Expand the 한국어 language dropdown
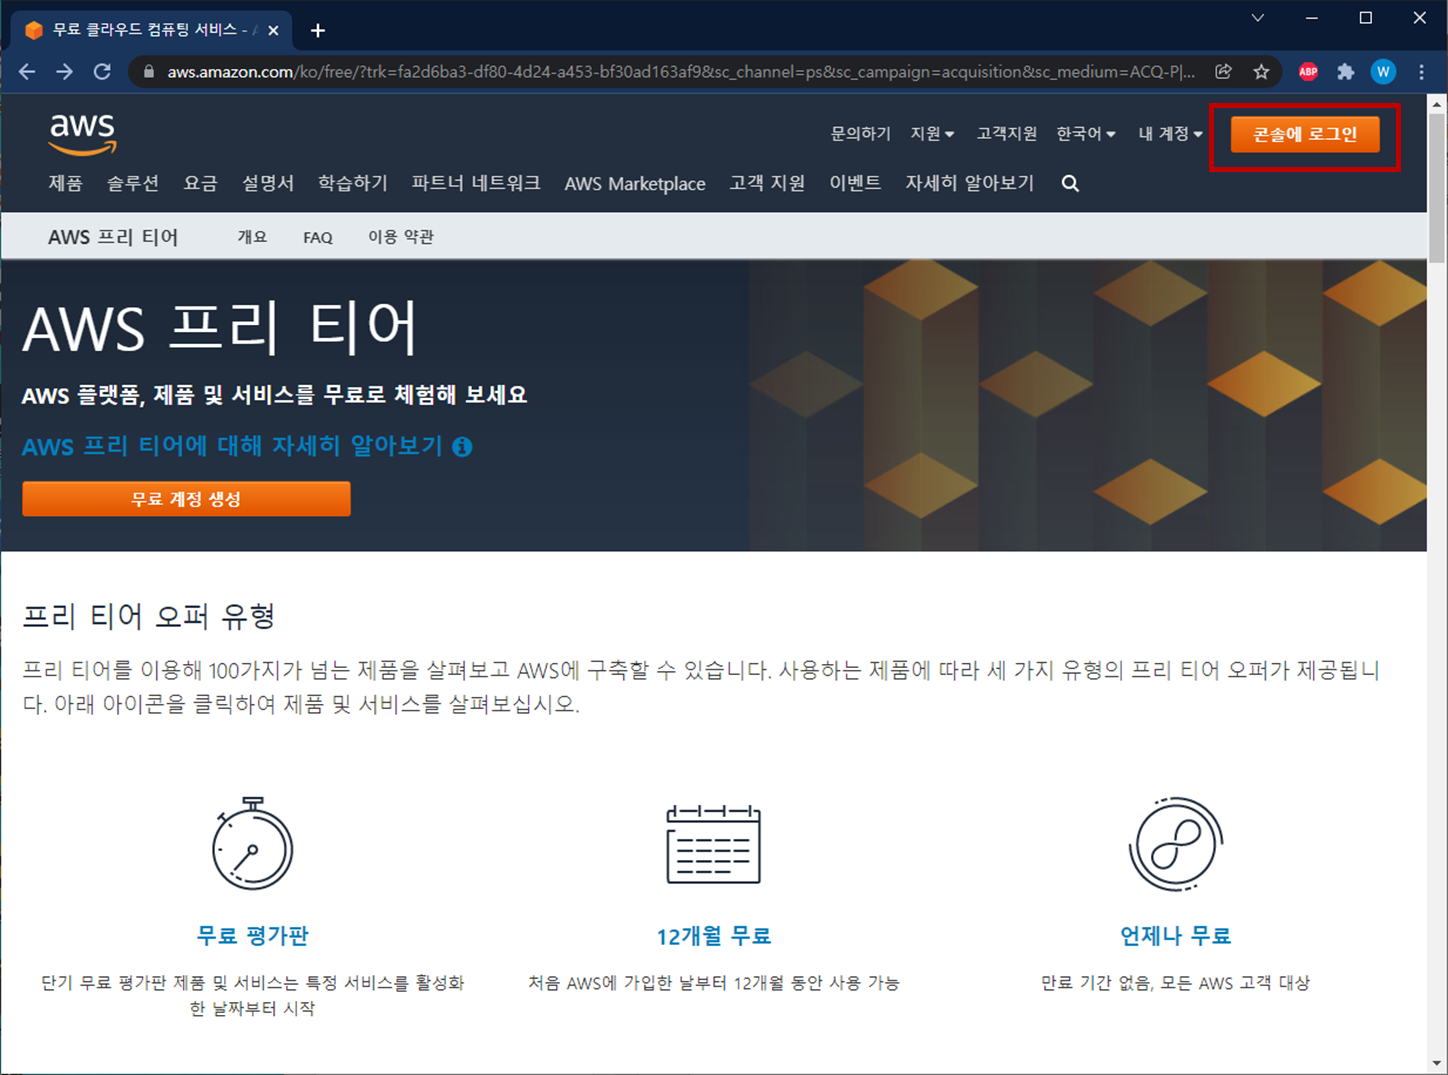1448x1075 pixels. (1086, 134)
